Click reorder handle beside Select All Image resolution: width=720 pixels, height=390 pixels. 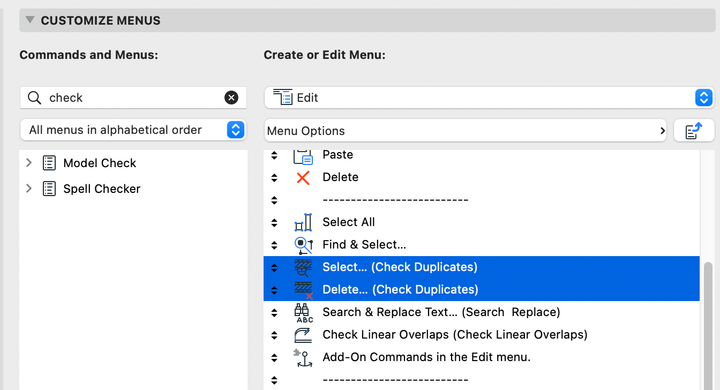pos(274,223)
